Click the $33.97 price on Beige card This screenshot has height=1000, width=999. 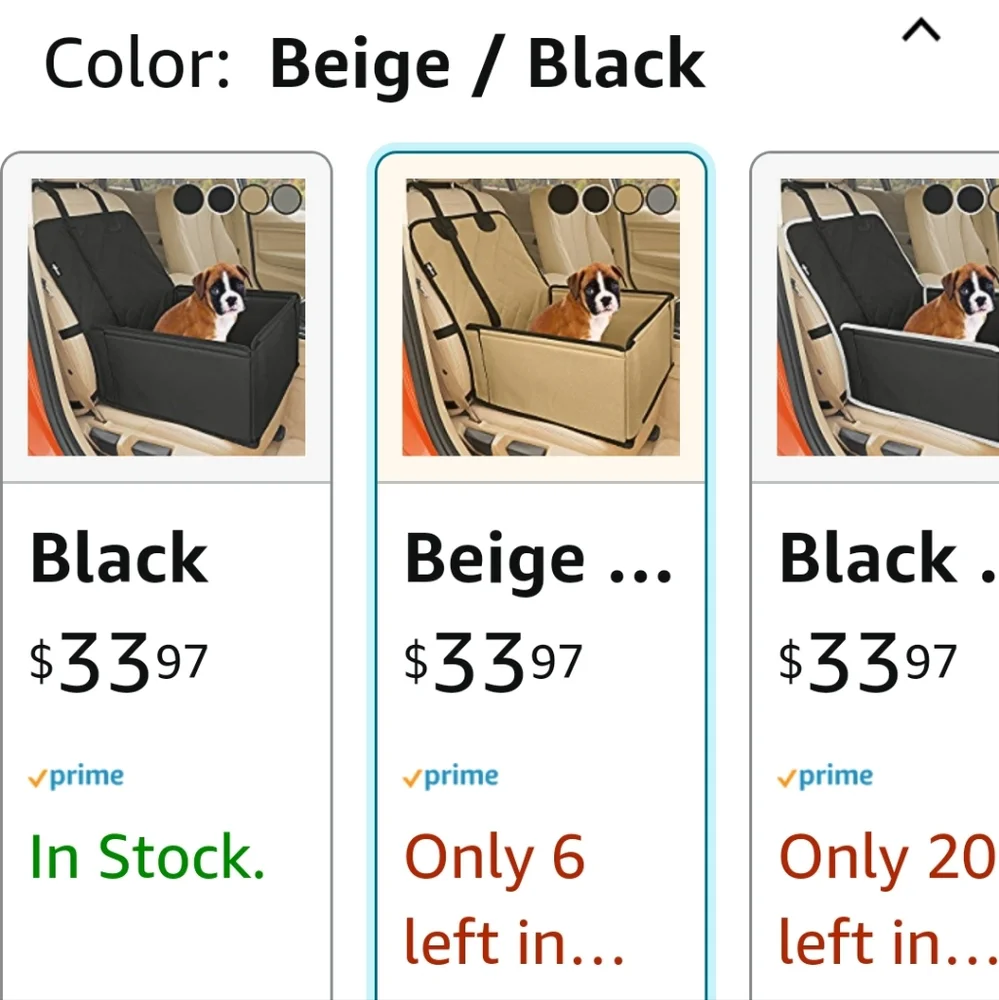pyautogui.click(x=493, y=662)
